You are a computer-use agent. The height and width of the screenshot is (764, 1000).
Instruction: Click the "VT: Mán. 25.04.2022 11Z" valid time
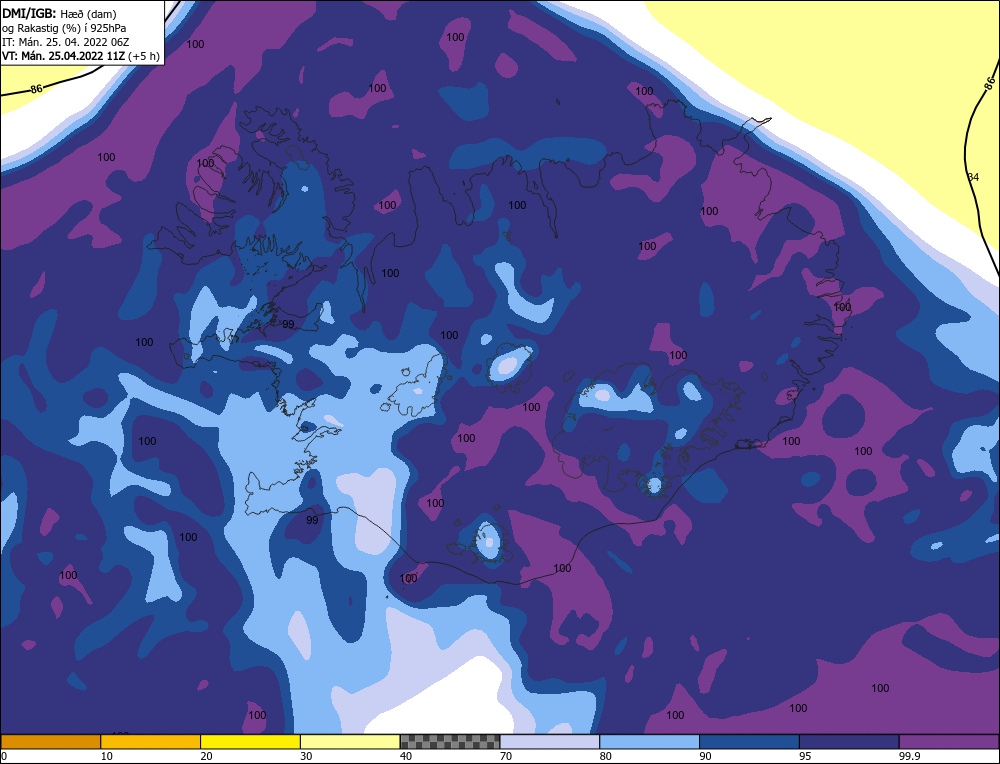[x=64, y=56]
